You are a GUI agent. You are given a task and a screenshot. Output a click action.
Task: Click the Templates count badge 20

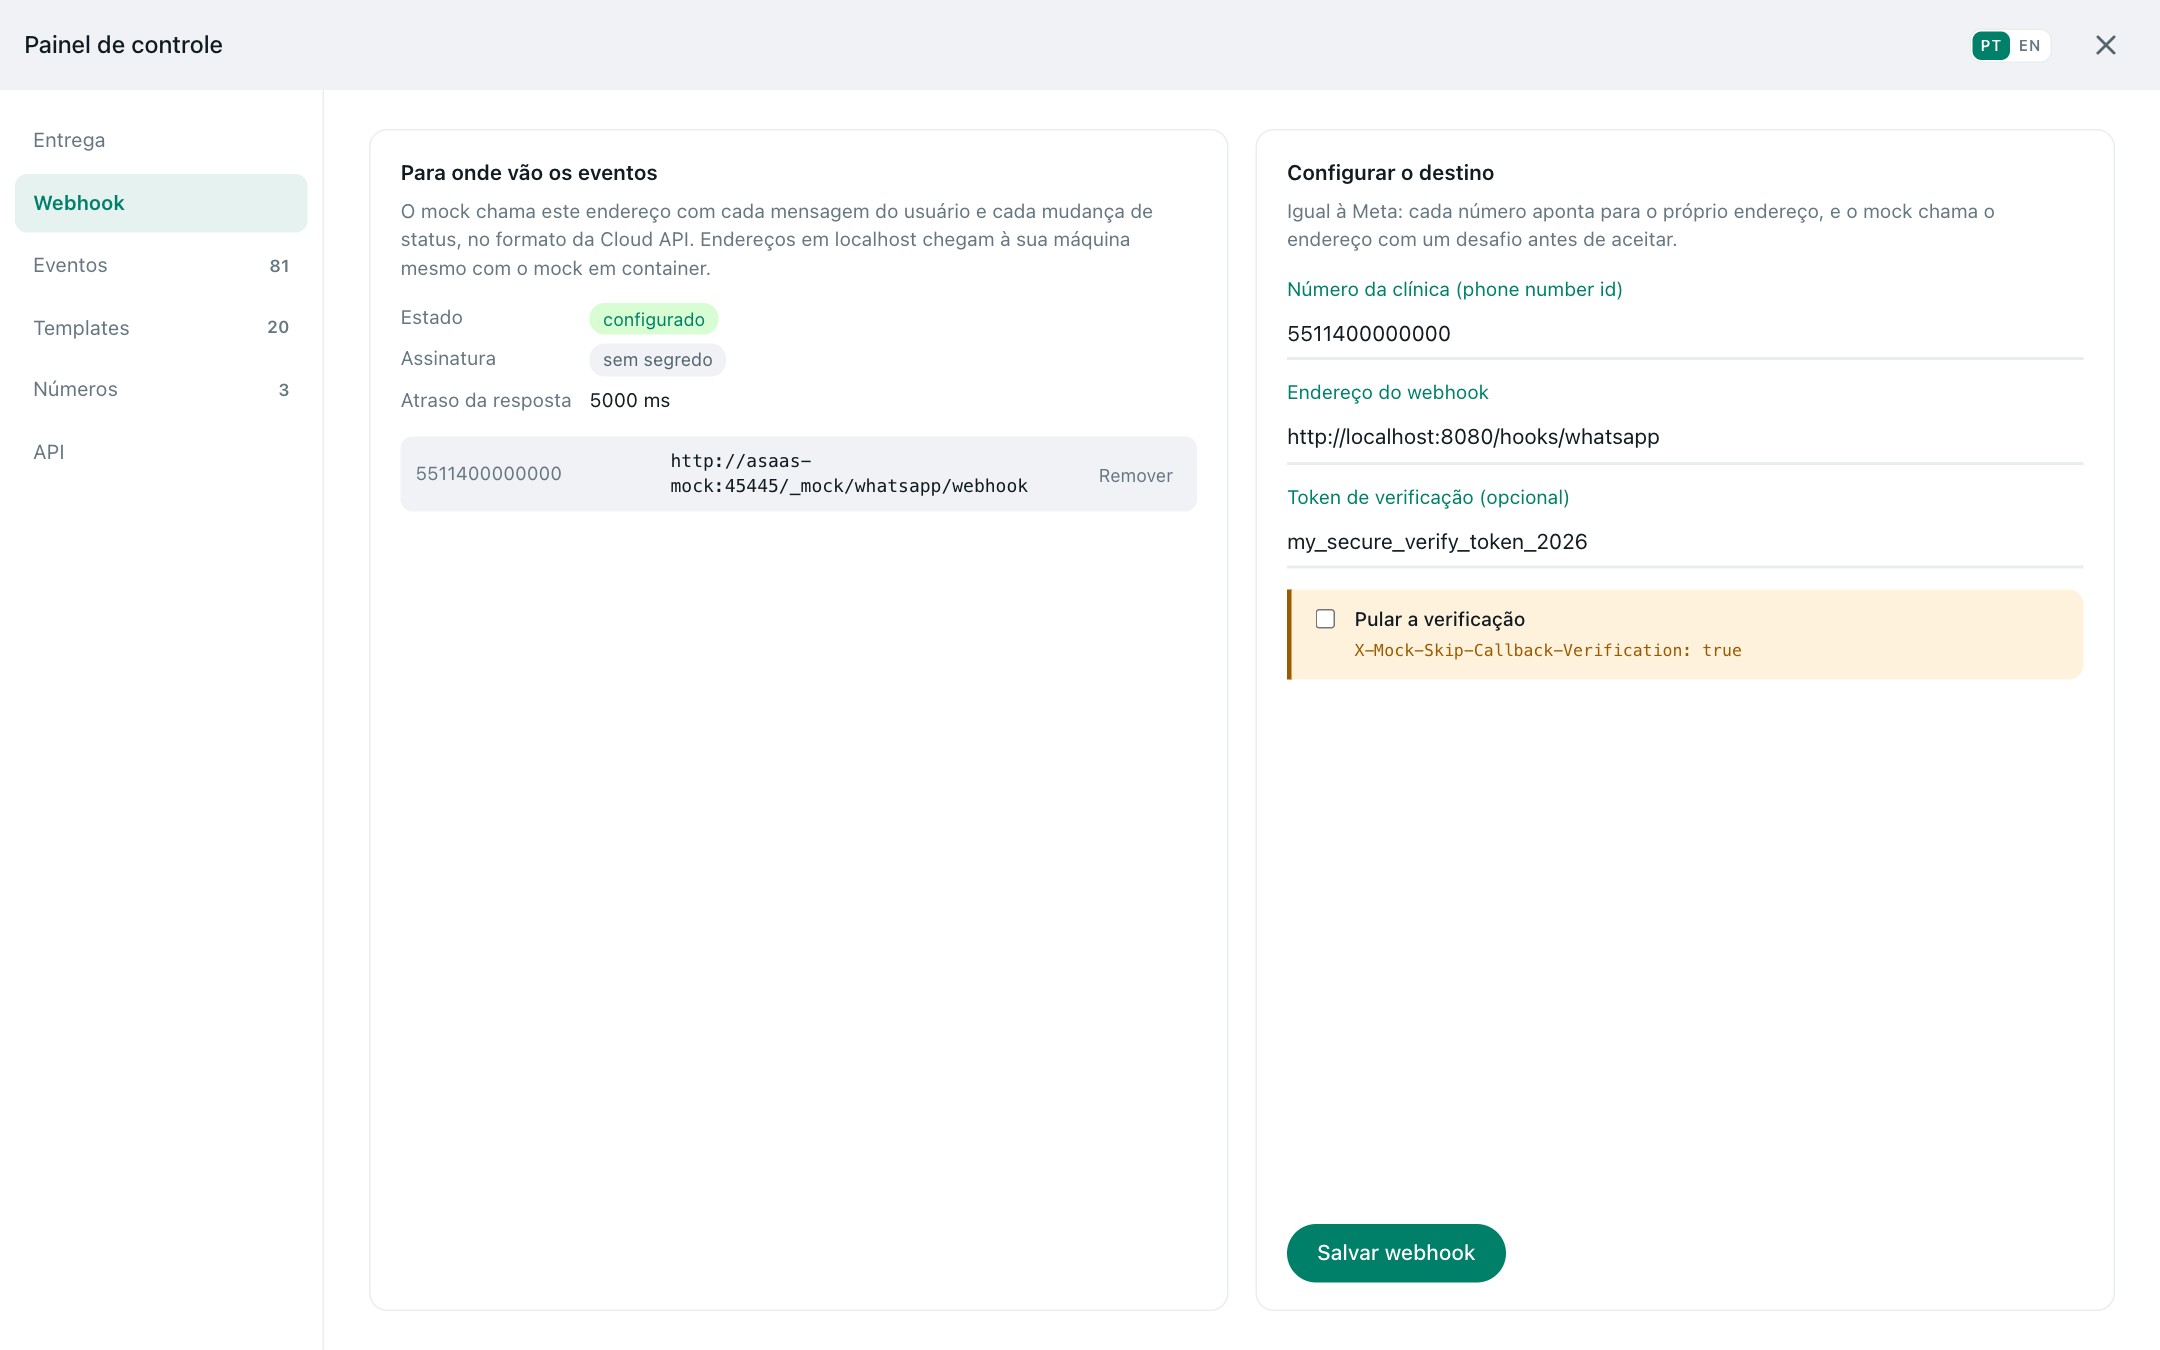click(x=278, y=327)
